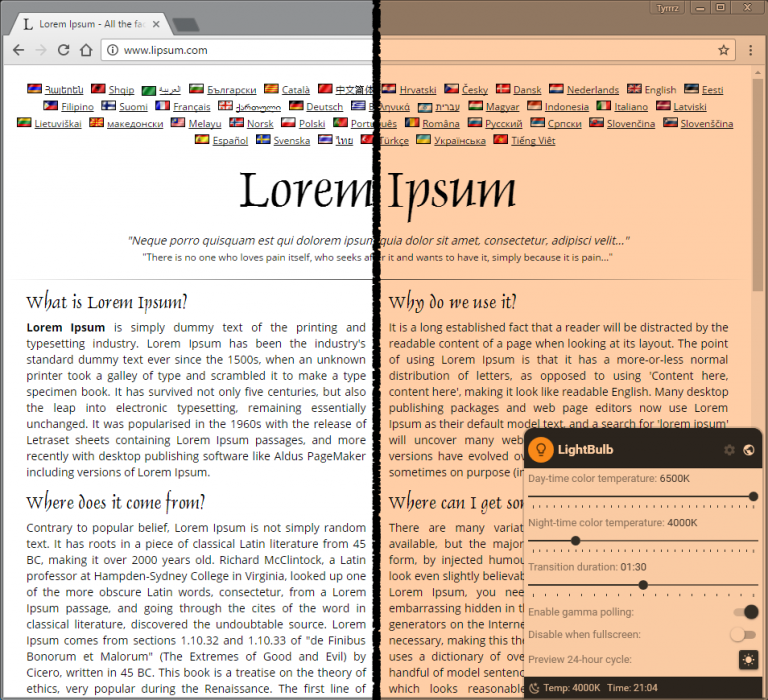Screen dimensions: 768x700
Task: Start the 24-hour cycle preview sun button
Action: coord(748,660)
